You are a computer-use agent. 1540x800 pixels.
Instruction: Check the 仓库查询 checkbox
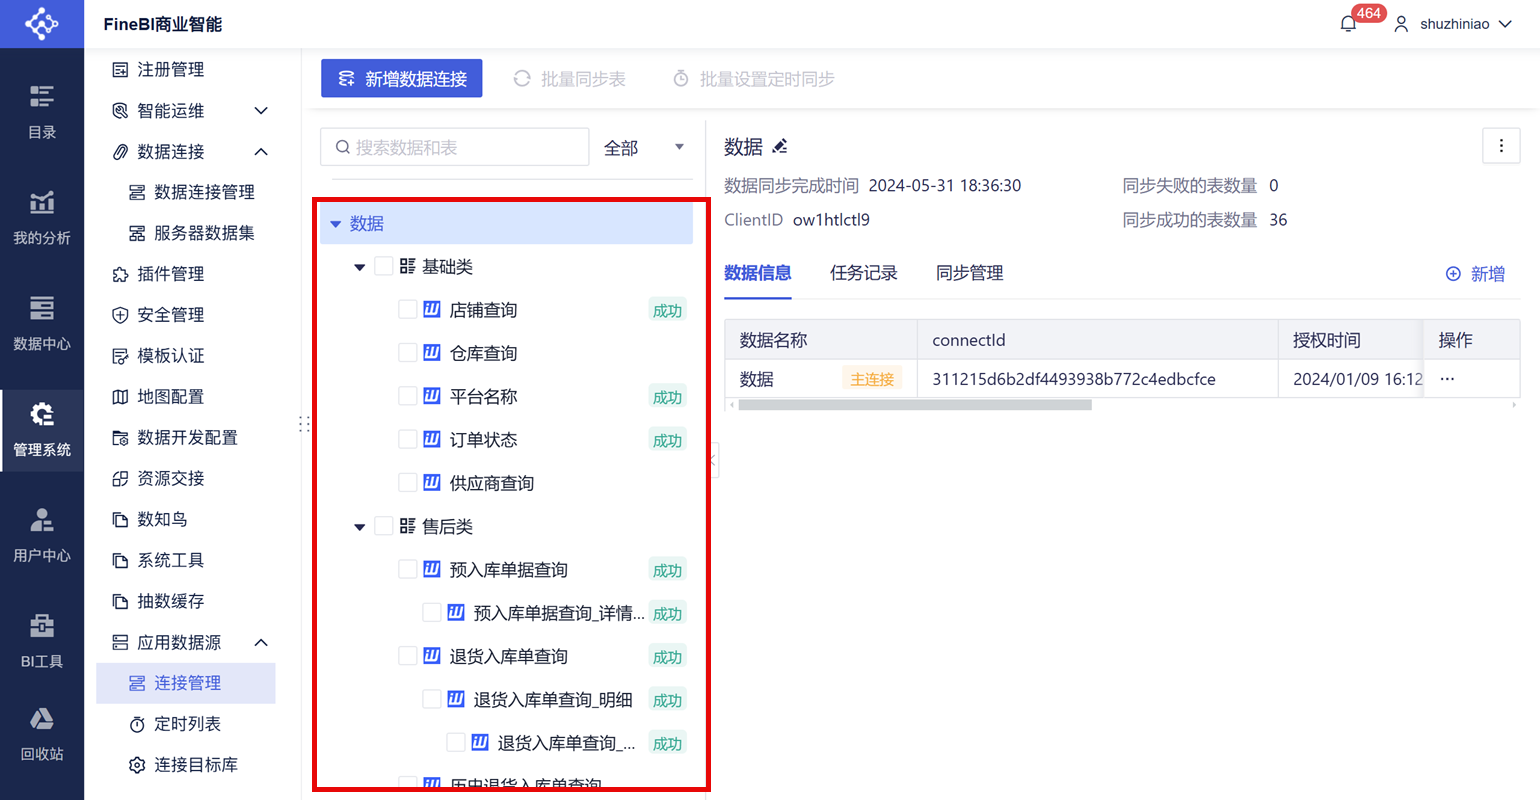coord(407,353)
